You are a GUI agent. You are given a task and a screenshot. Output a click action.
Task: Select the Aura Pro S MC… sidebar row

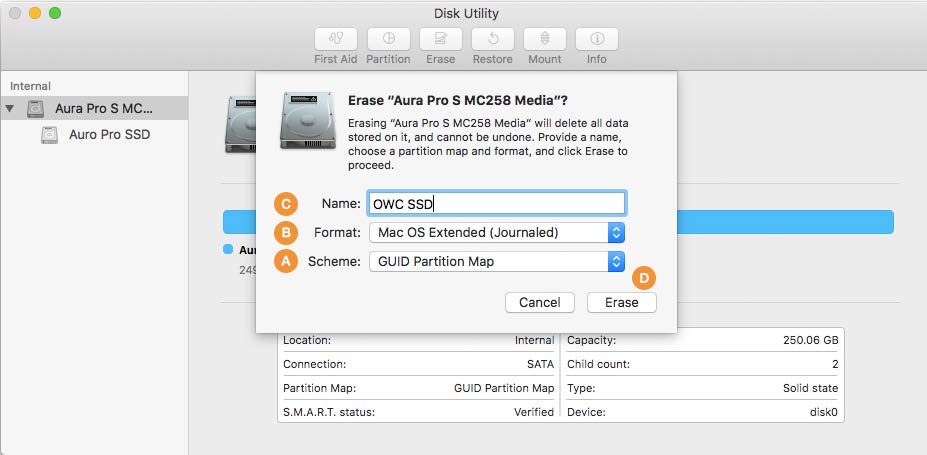click(95, 109)
